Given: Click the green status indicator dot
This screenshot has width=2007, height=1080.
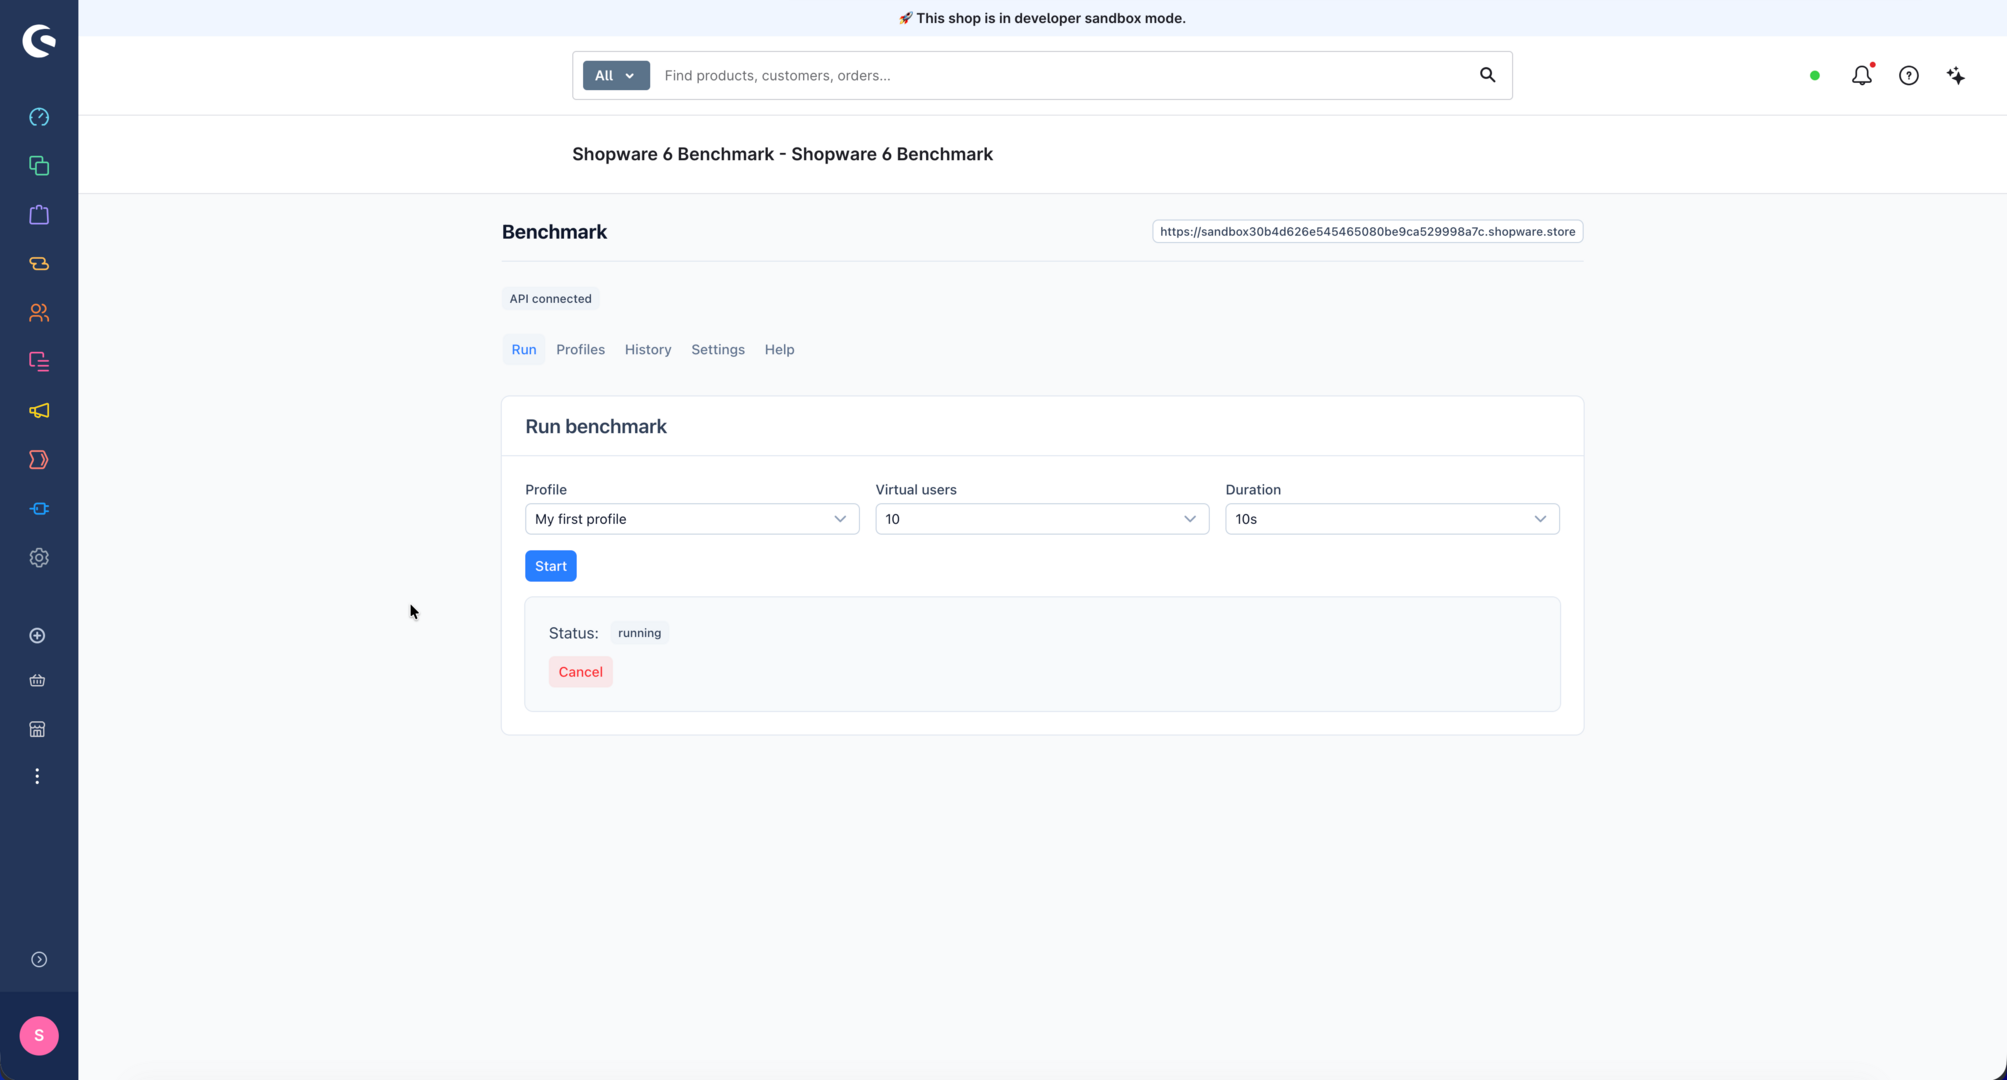Looking at the screenshot, I should (x=1815, y=75).
